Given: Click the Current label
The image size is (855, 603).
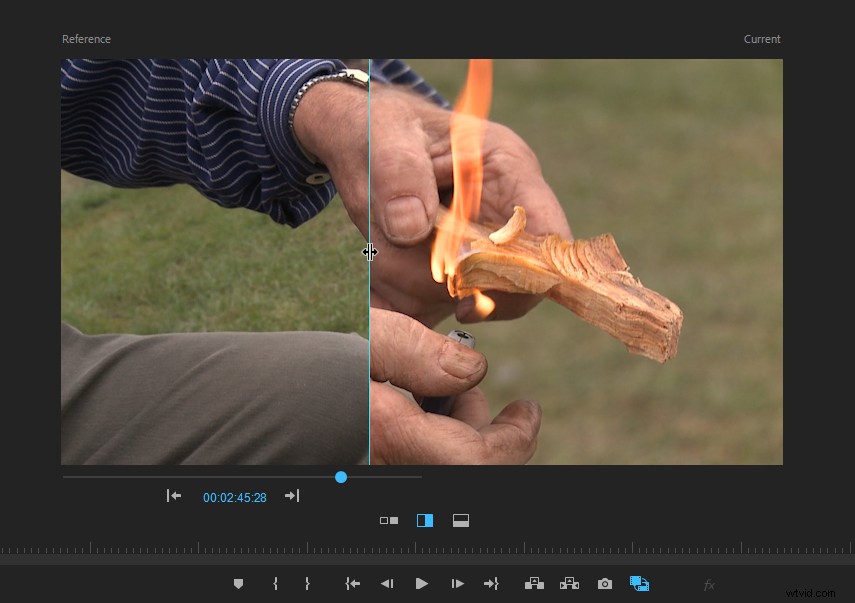Looking at the screenshot, I should (762, 39).
